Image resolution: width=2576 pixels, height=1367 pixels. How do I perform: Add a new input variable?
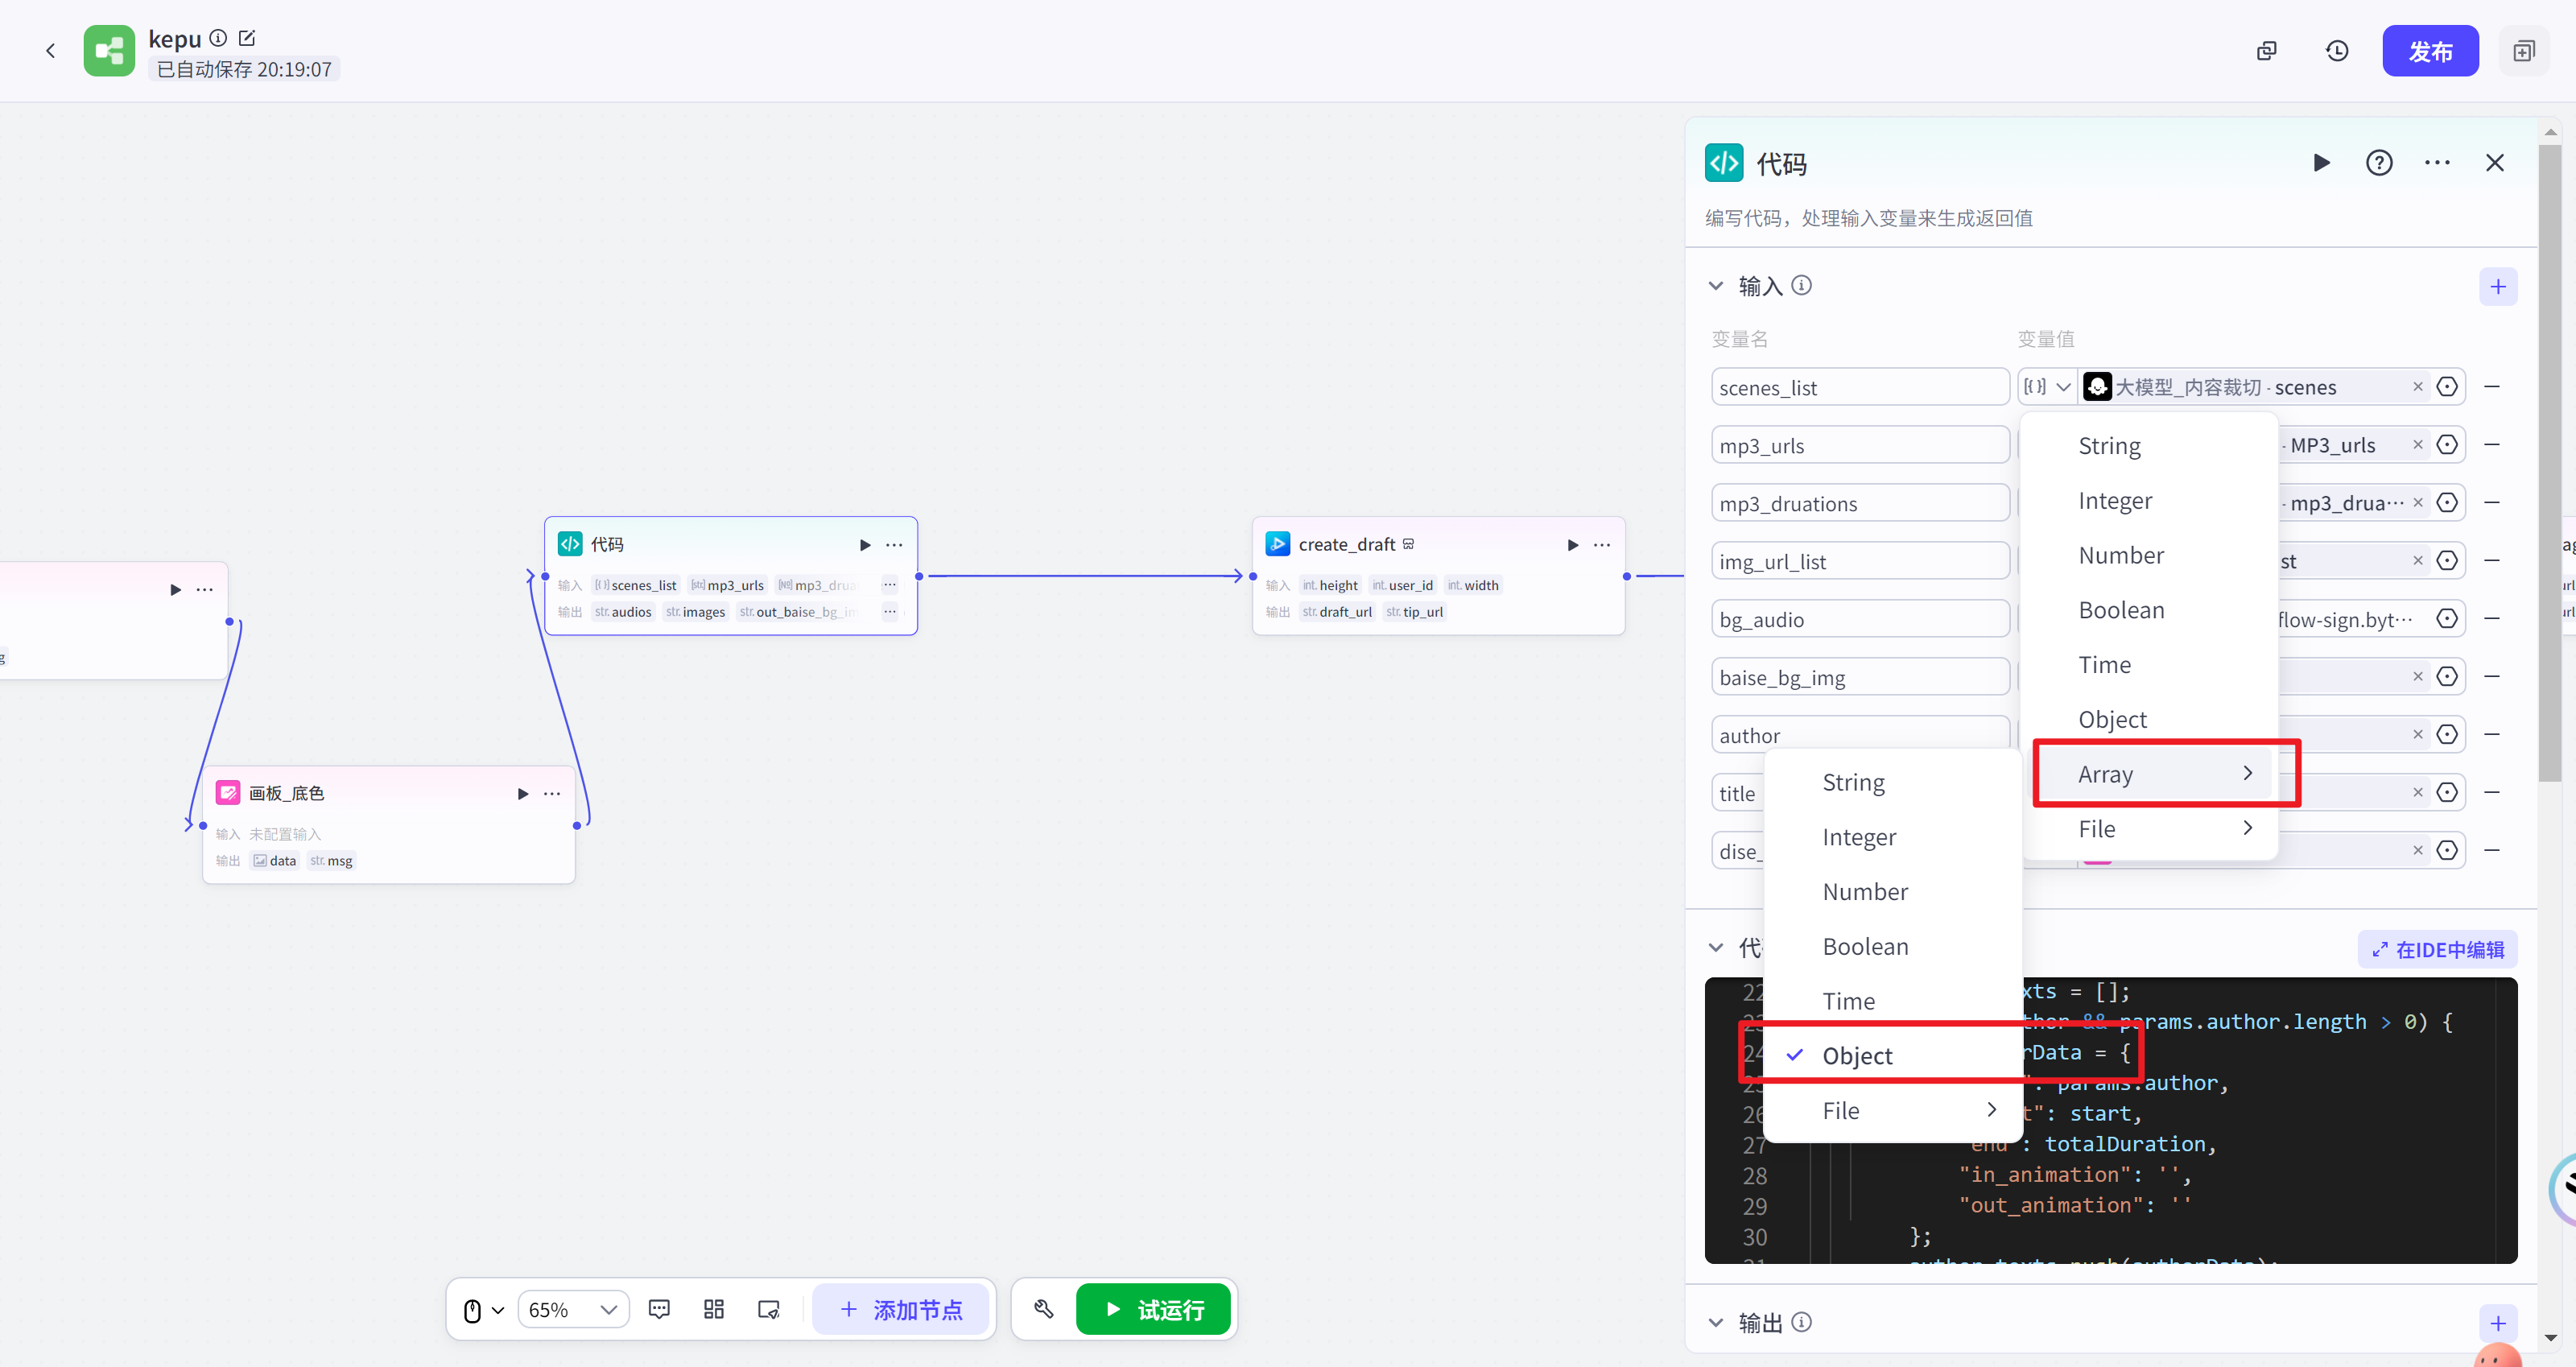coord(2498,287)
